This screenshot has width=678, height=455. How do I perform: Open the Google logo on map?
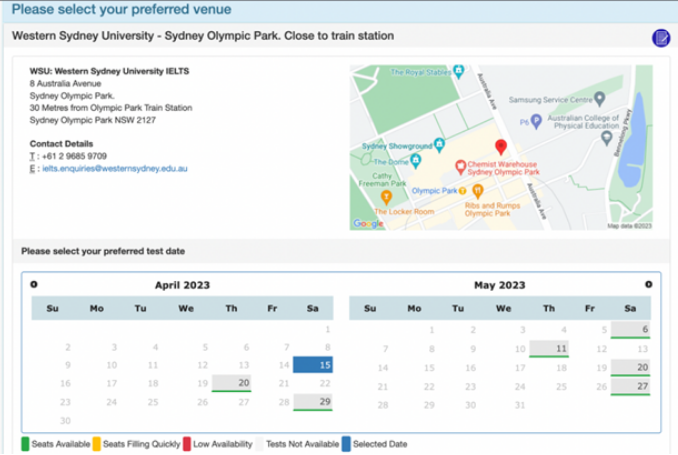tap(368, 223)
